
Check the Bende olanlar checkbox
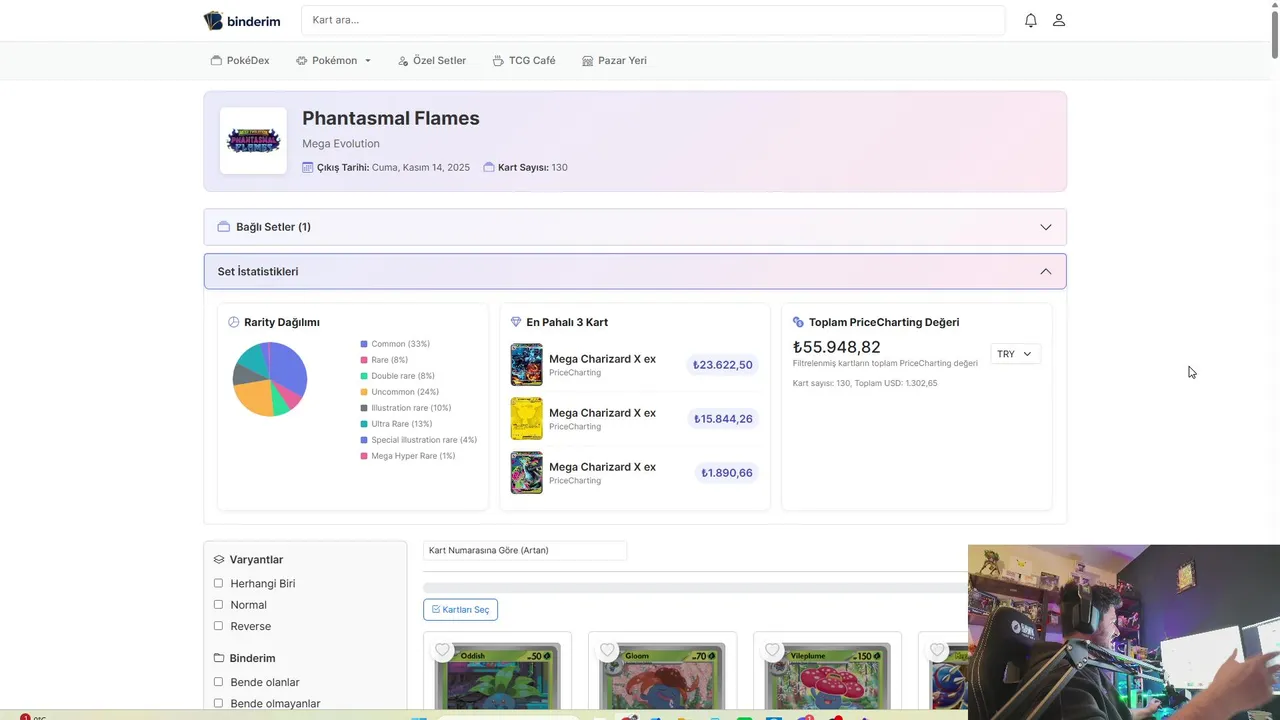[x=219, y=682]
